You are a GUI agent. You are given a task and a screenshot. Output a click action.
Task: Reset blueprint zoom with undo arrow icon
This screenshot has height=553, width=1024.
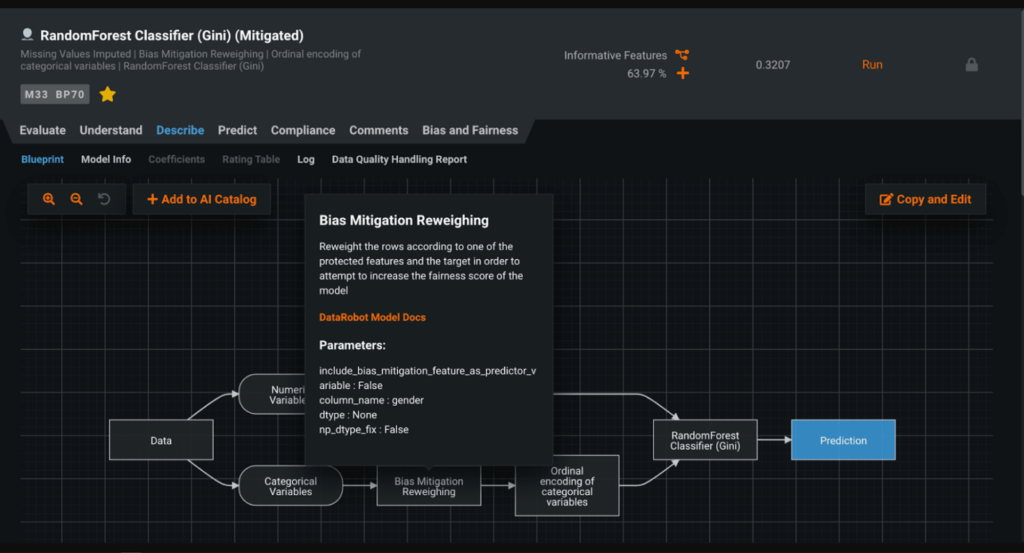pos(104,199)
